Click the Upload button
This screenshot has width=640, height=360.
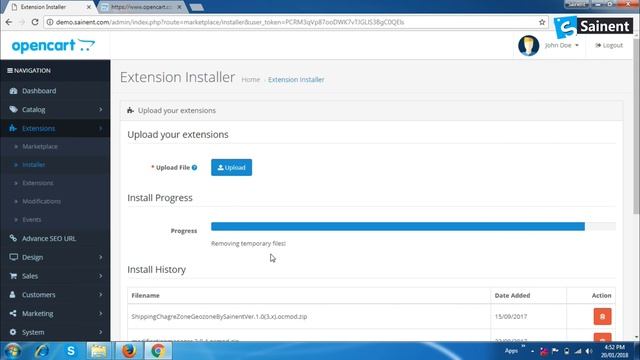231,167
